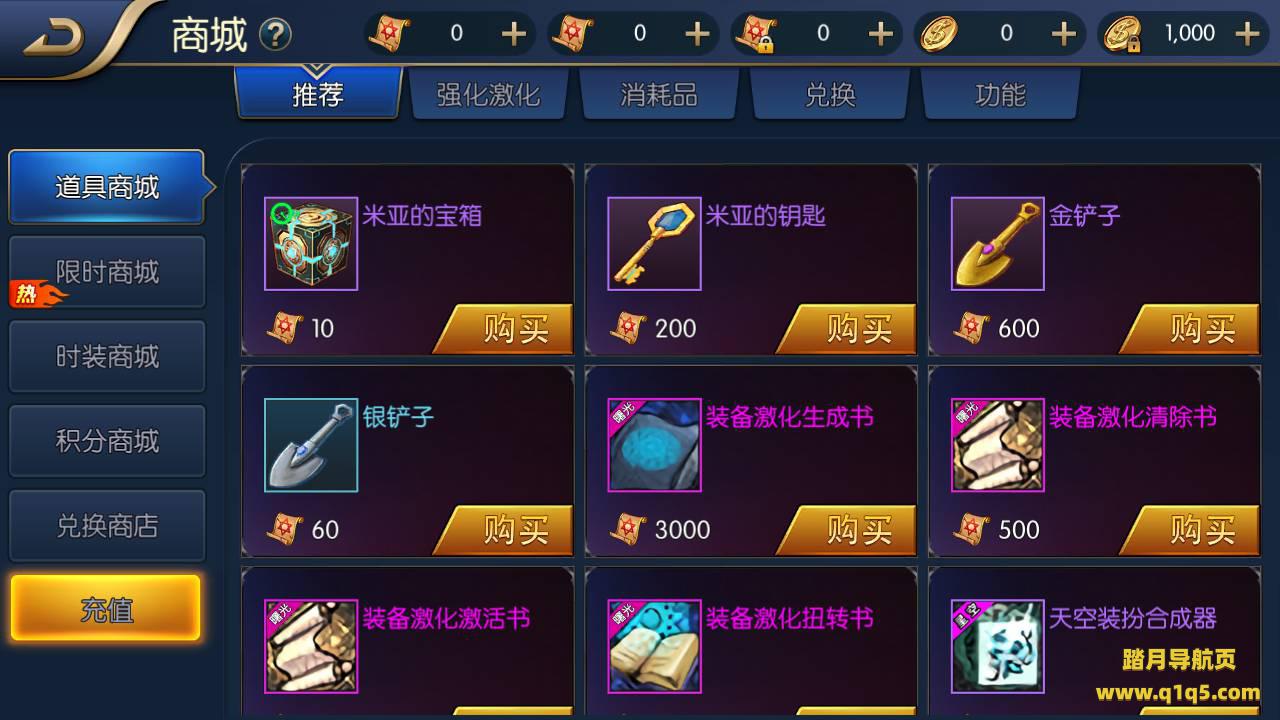Open the shop help question mark

point(275,35)
